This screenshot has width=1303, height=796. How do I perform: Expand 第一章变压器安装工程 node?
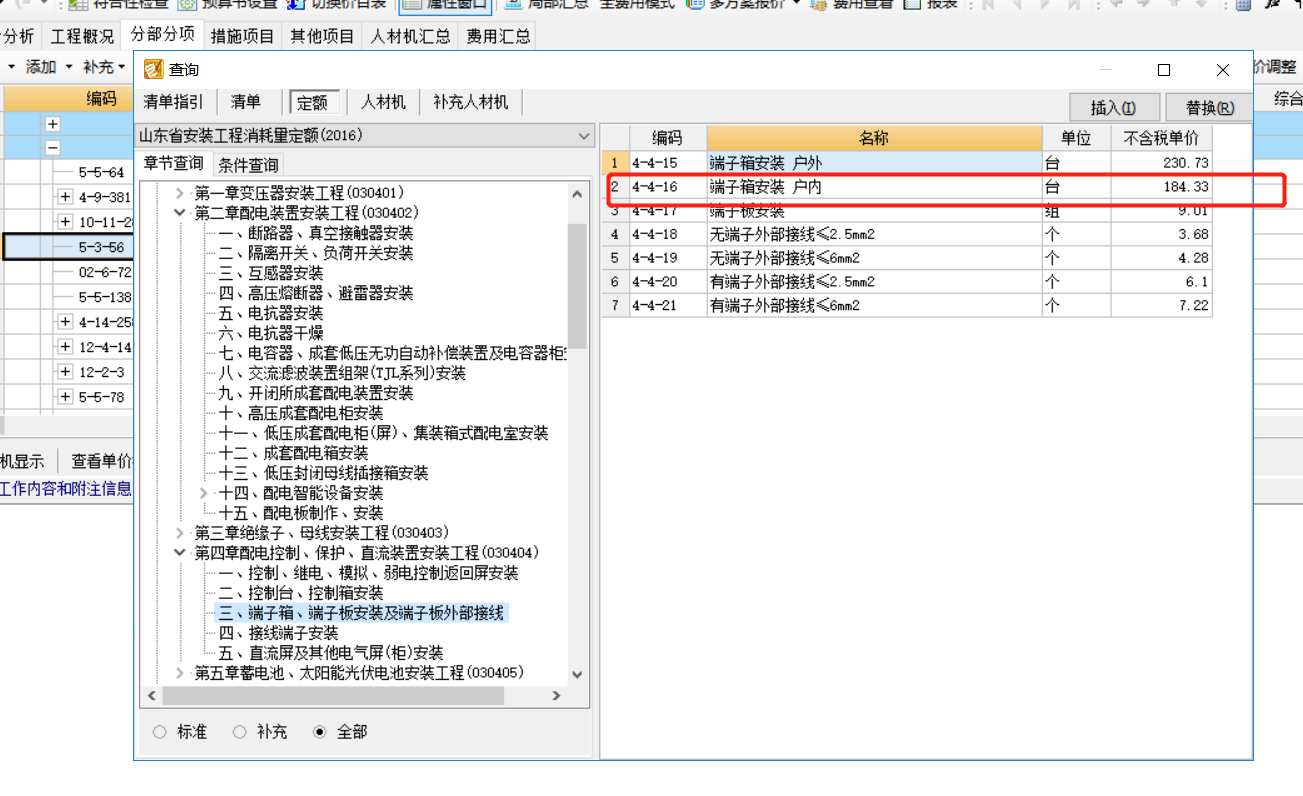coord(180,193)
